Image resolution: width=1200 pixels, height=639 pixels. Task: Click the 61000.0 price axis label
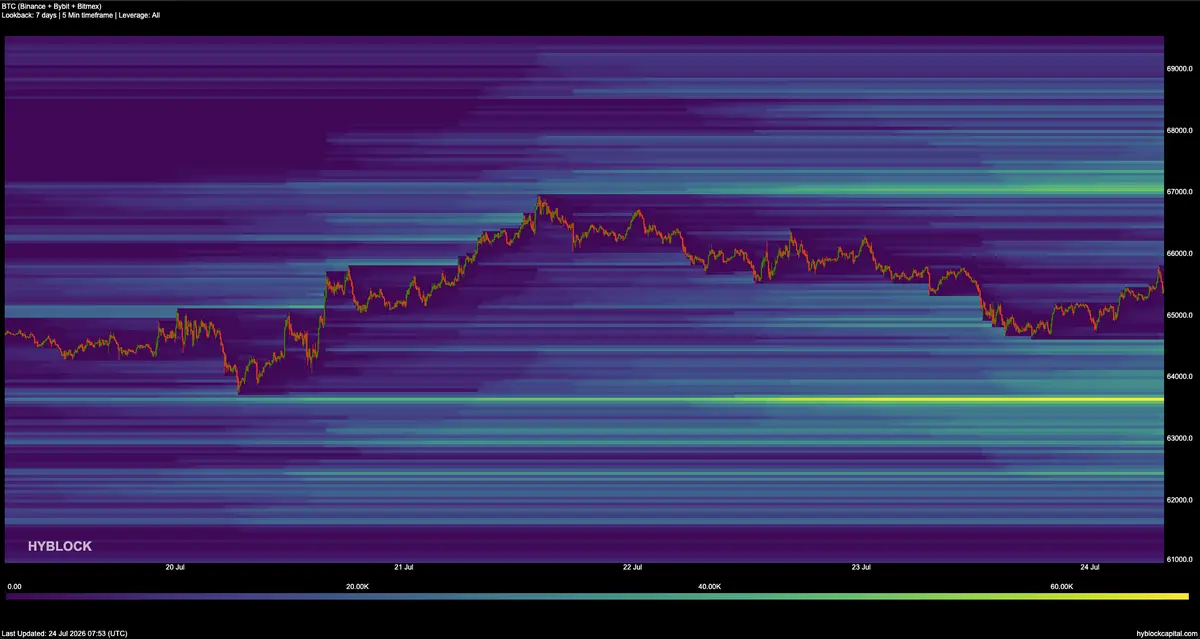point(1181,560)
